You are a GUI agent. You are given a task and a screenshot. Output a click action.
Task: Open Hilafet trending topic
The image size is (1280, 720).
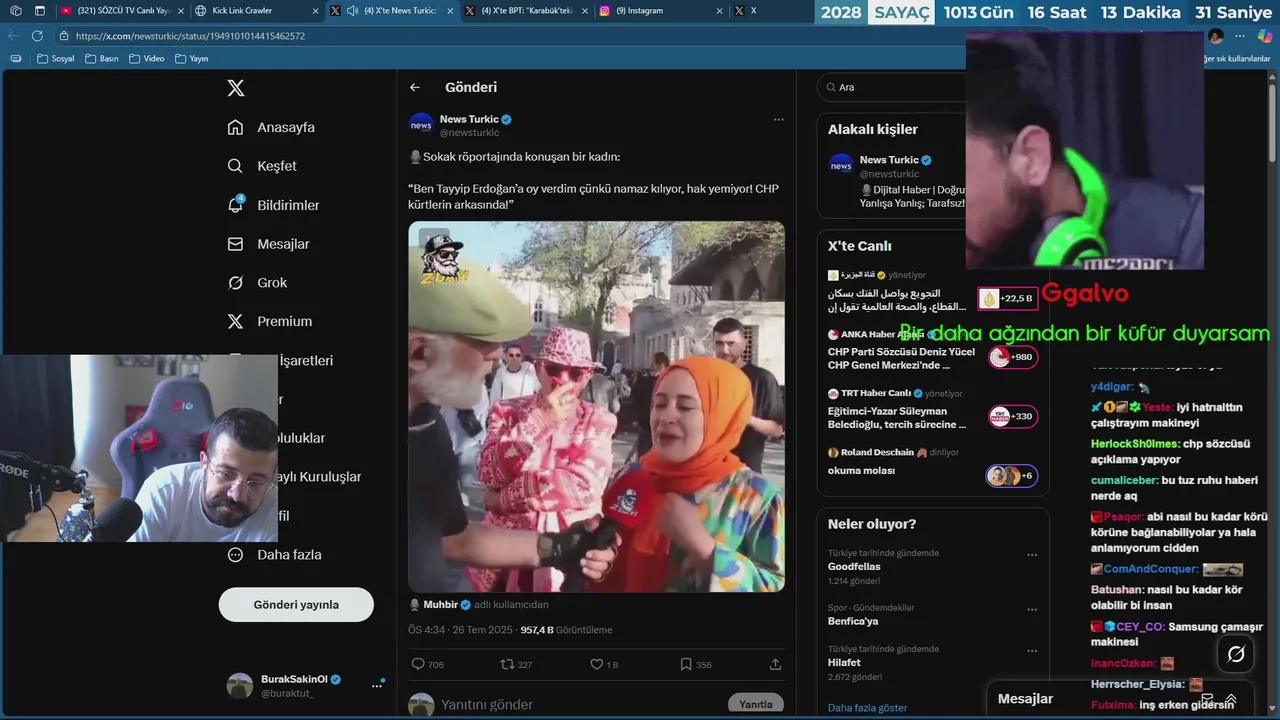[844, 662]
